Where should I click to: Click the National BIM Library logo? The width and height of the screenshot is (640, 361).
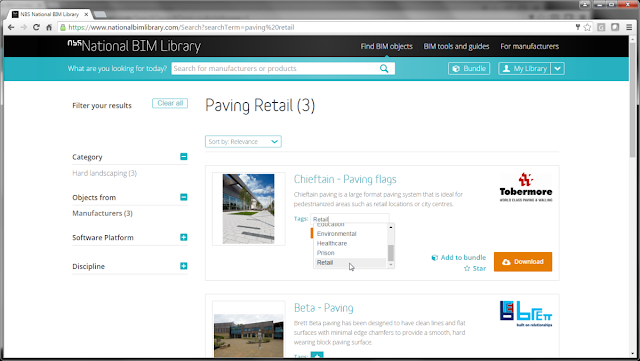point(134,46)
